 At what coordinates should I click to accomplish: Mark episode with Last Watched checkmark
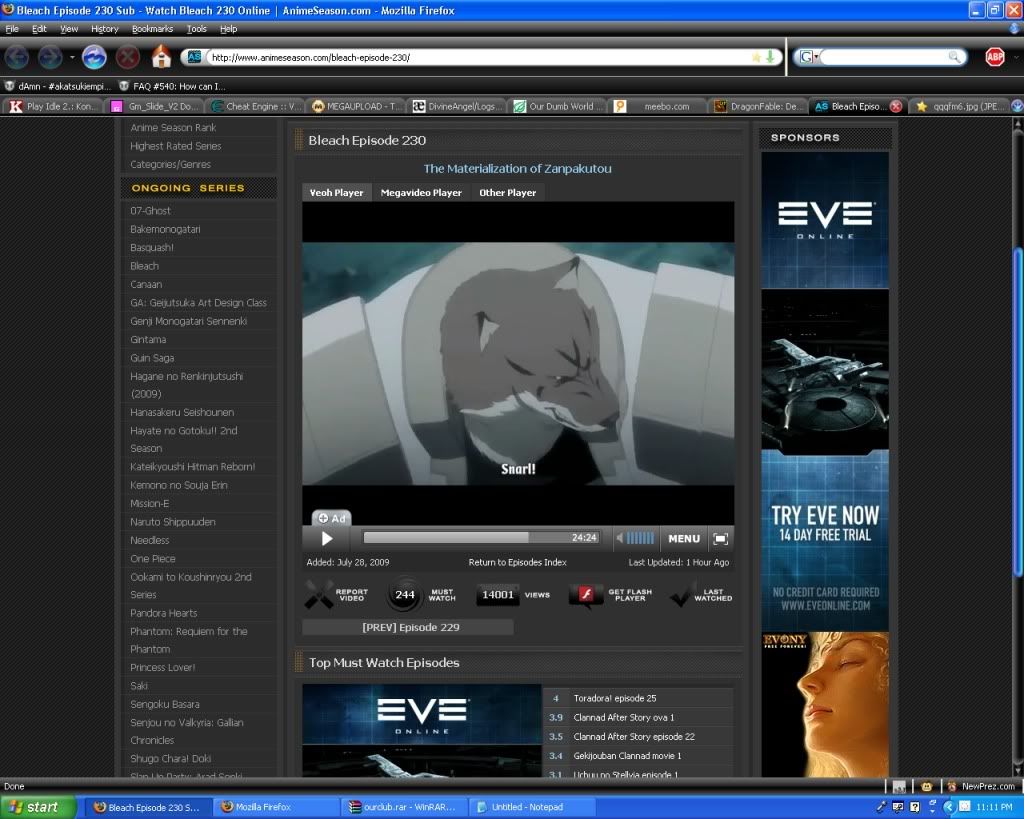point(681,595)
